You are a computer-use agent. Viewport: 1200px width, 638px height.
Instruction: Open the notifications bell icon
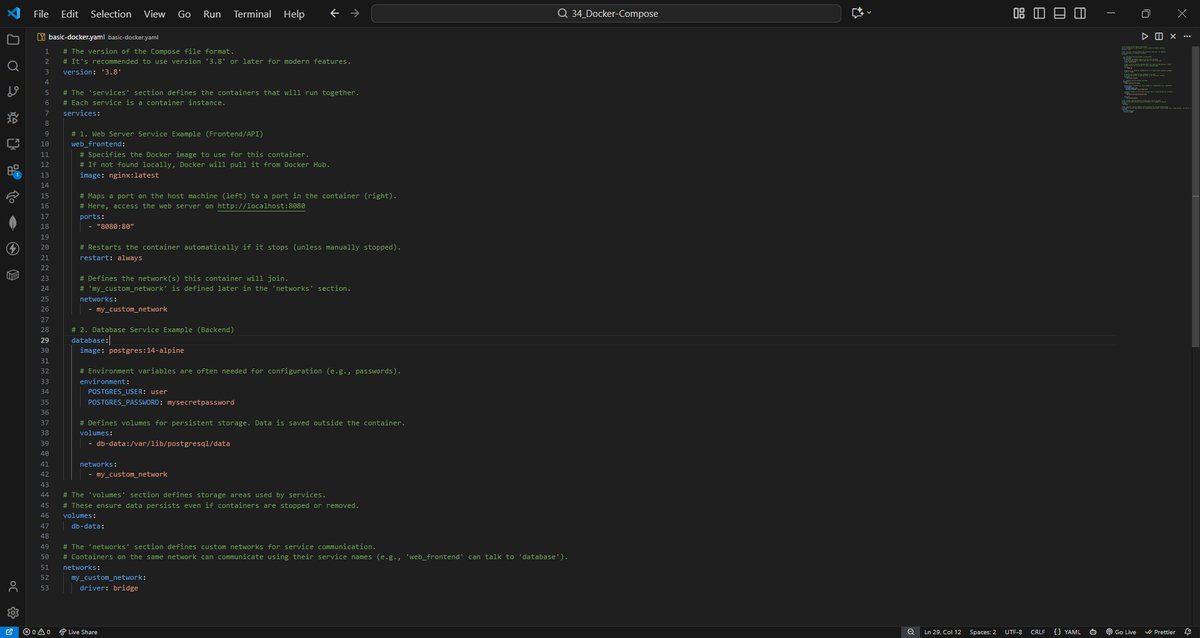point(1189,632)
